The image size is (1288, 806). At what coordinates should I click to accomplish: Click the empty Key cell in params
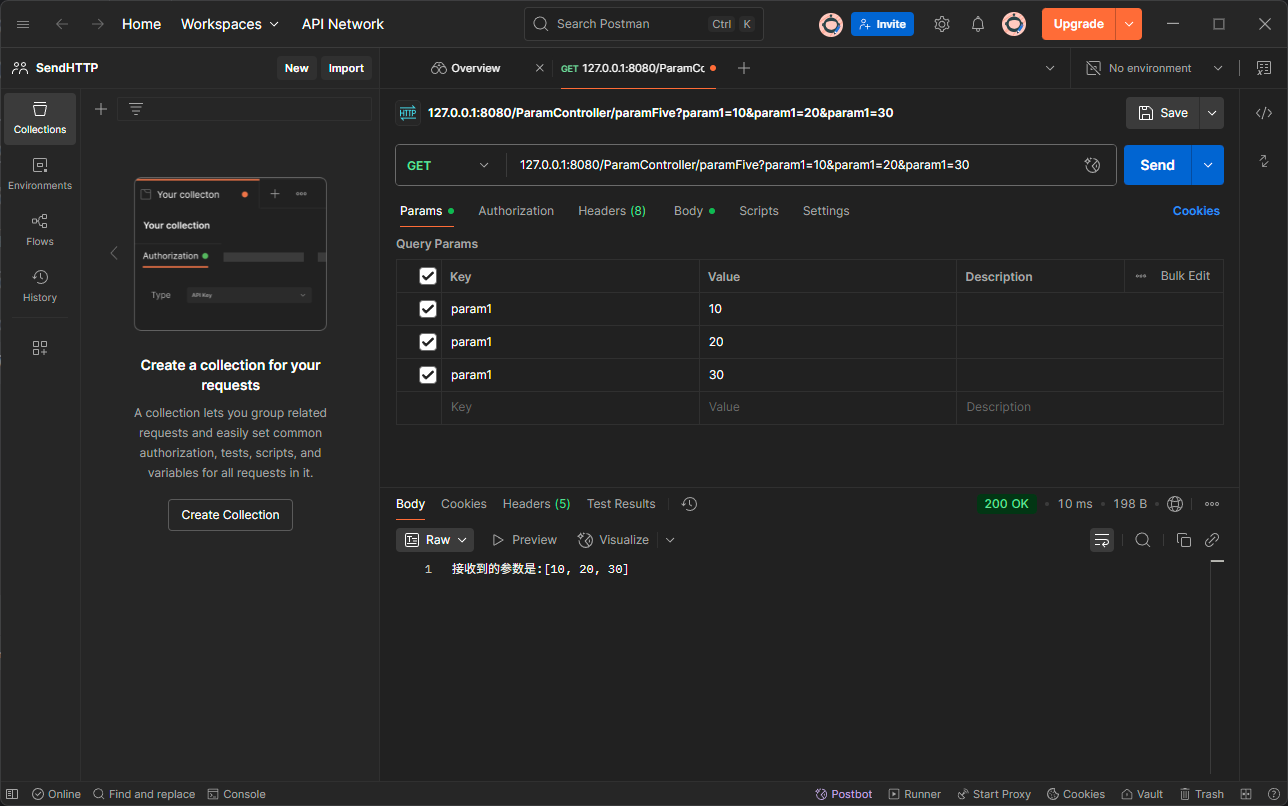570,407
